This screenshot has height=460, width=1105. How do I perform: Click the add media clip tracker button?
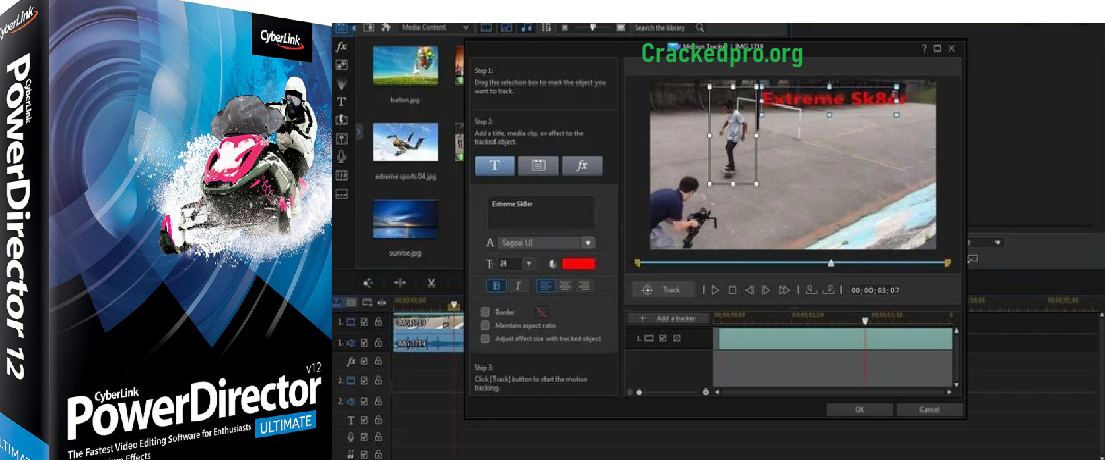[538, 166]
